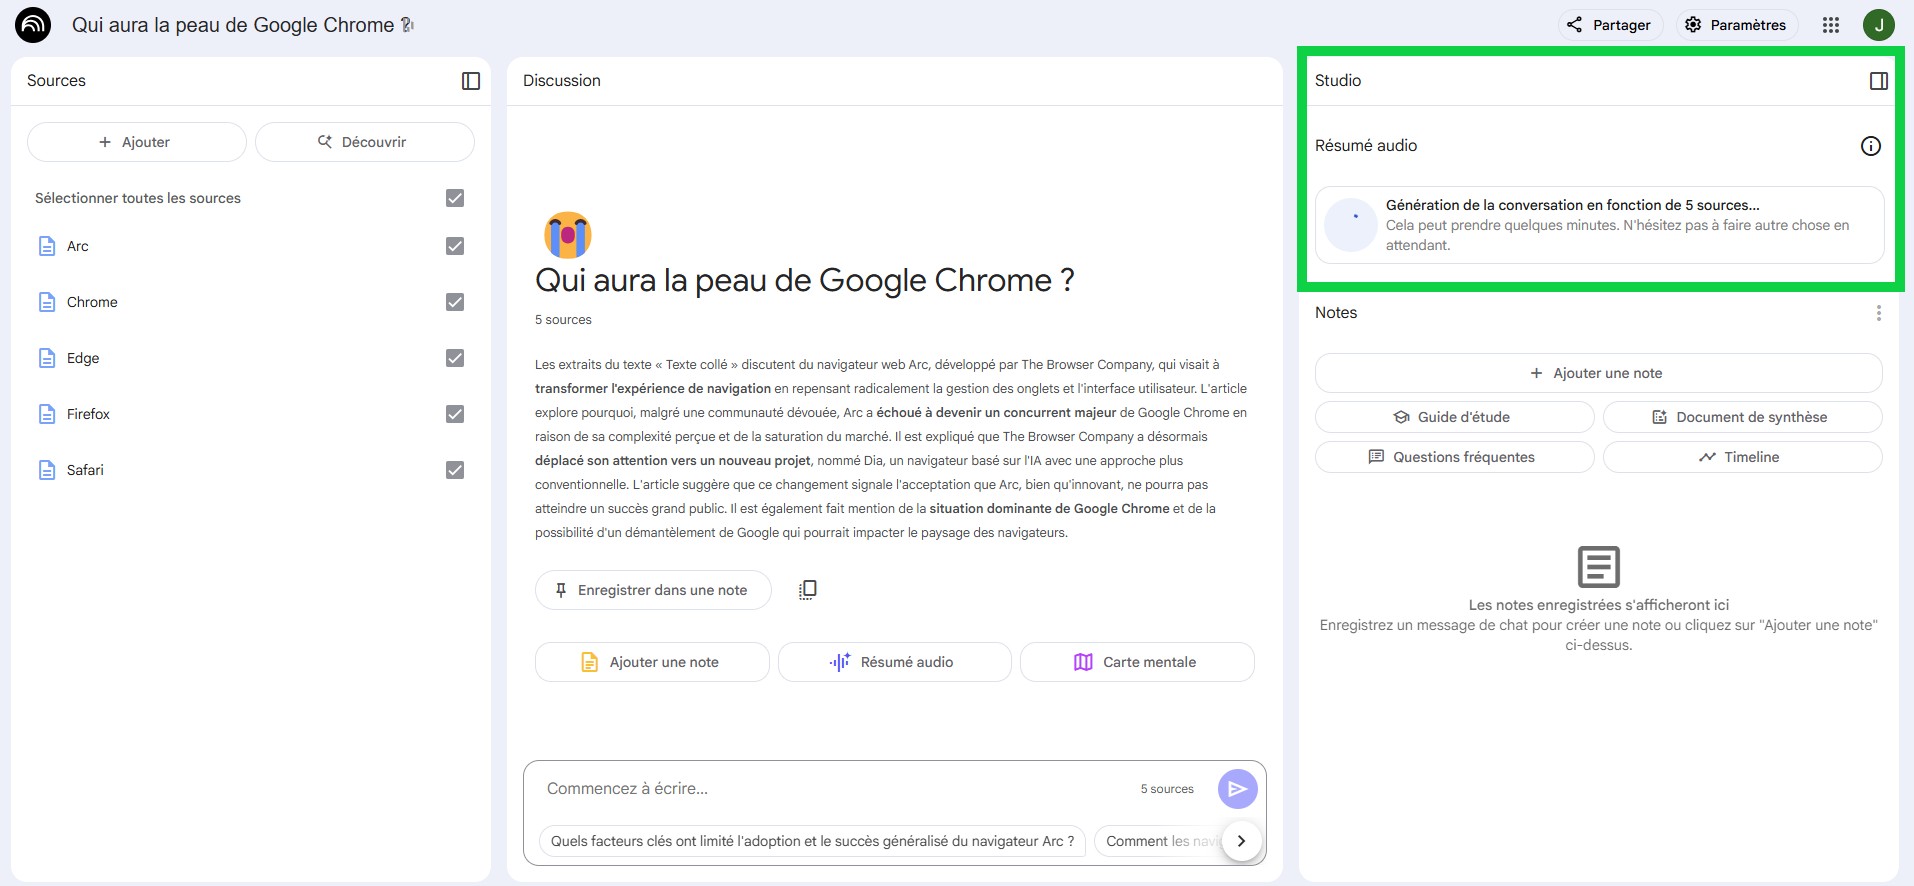Select the Edge source label
Viewport: 1914px width, 886px height.
coord(83,358)
